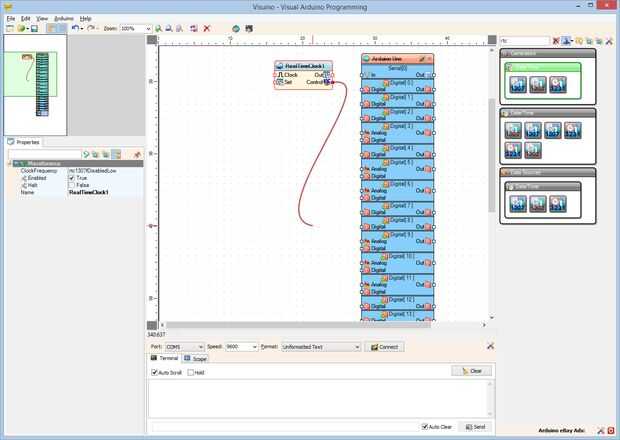The width and height of the screenshot is (620, 440).
Task: Click the pin icon in Properties toolbar
Action: pos(137,155)
